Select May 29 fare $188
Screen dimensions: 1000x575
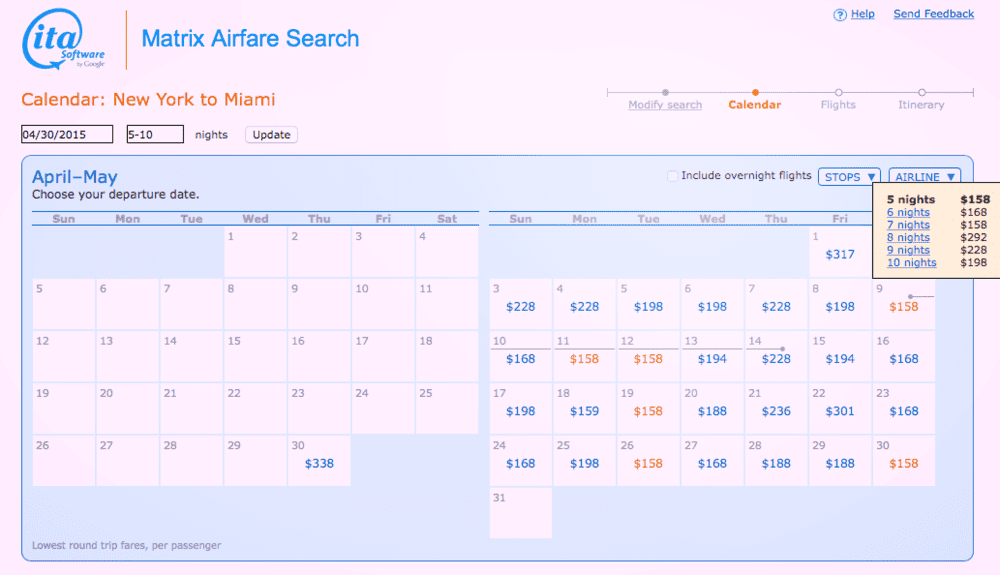coord(840,463)
